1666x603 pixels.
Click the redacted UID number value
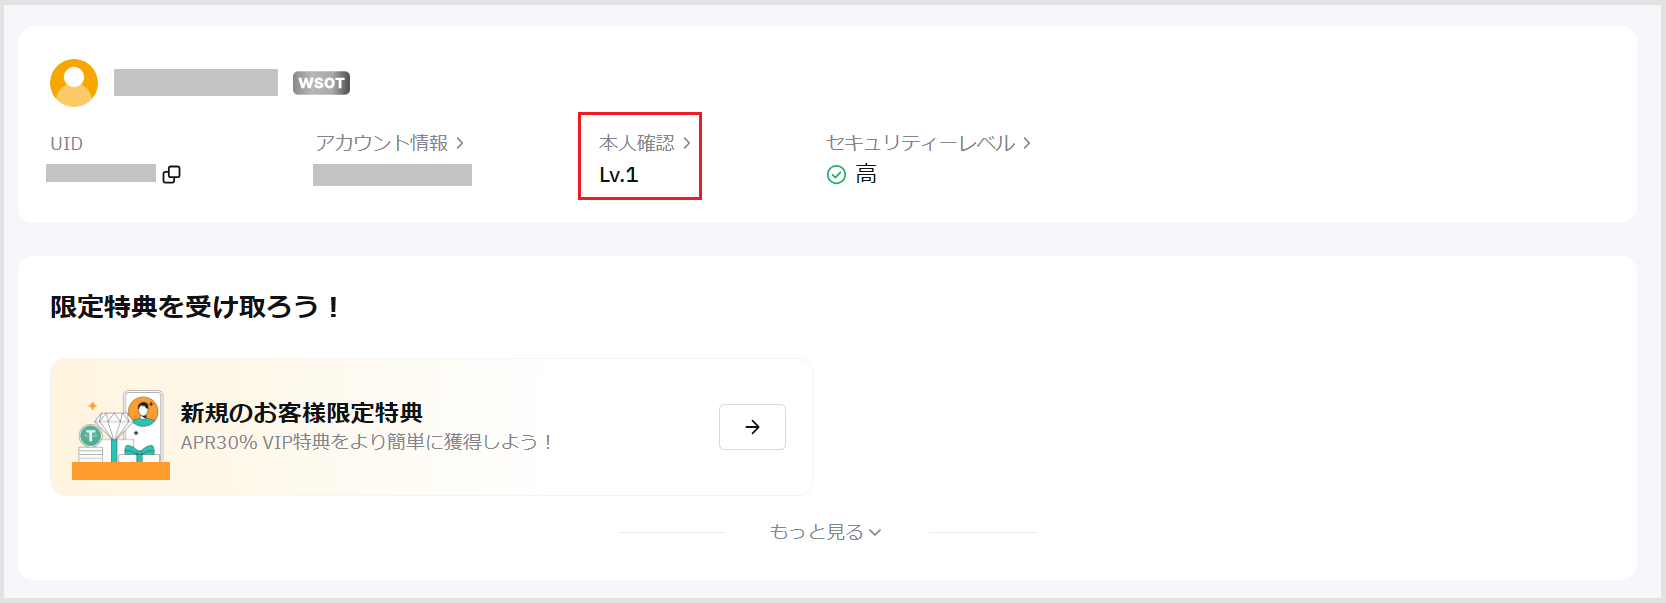101,174
